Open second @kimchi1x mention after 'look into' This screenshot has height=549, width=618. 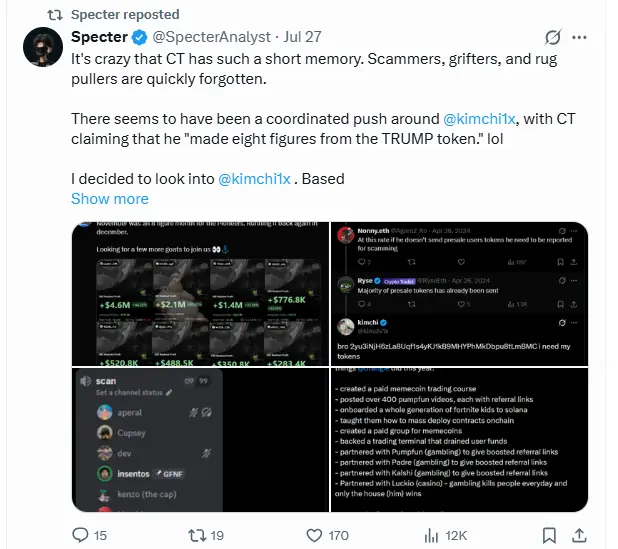pyautogui.click(x=254, y=179)
